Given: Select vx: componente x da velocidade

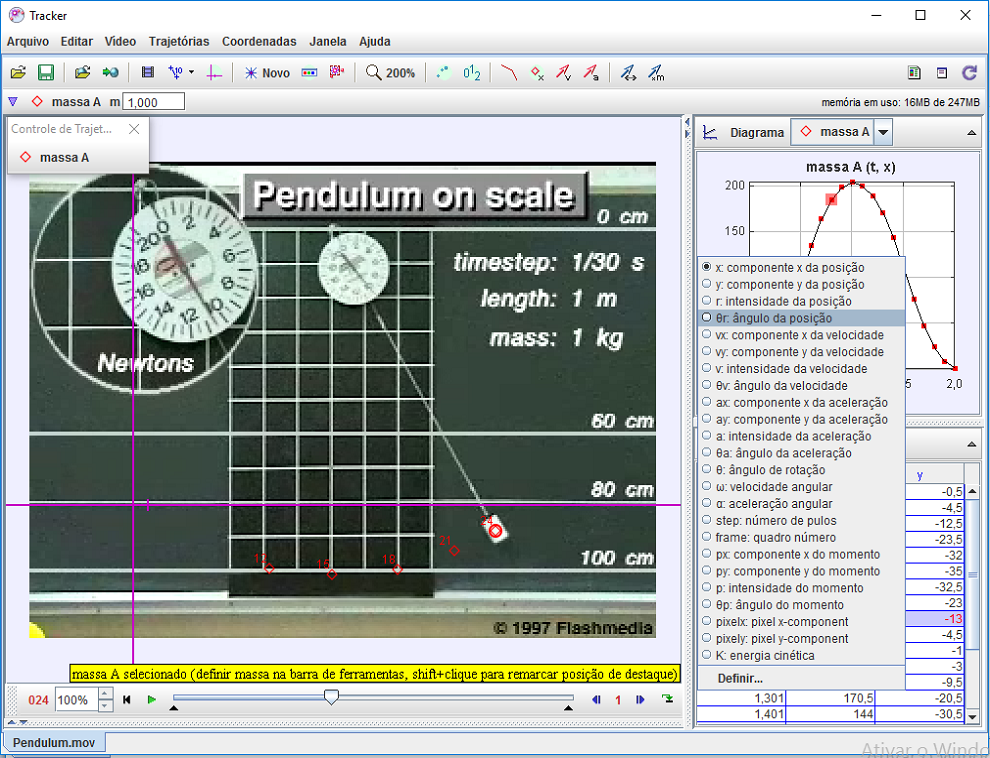Looking at the screenshot, I should click(802, 335).
